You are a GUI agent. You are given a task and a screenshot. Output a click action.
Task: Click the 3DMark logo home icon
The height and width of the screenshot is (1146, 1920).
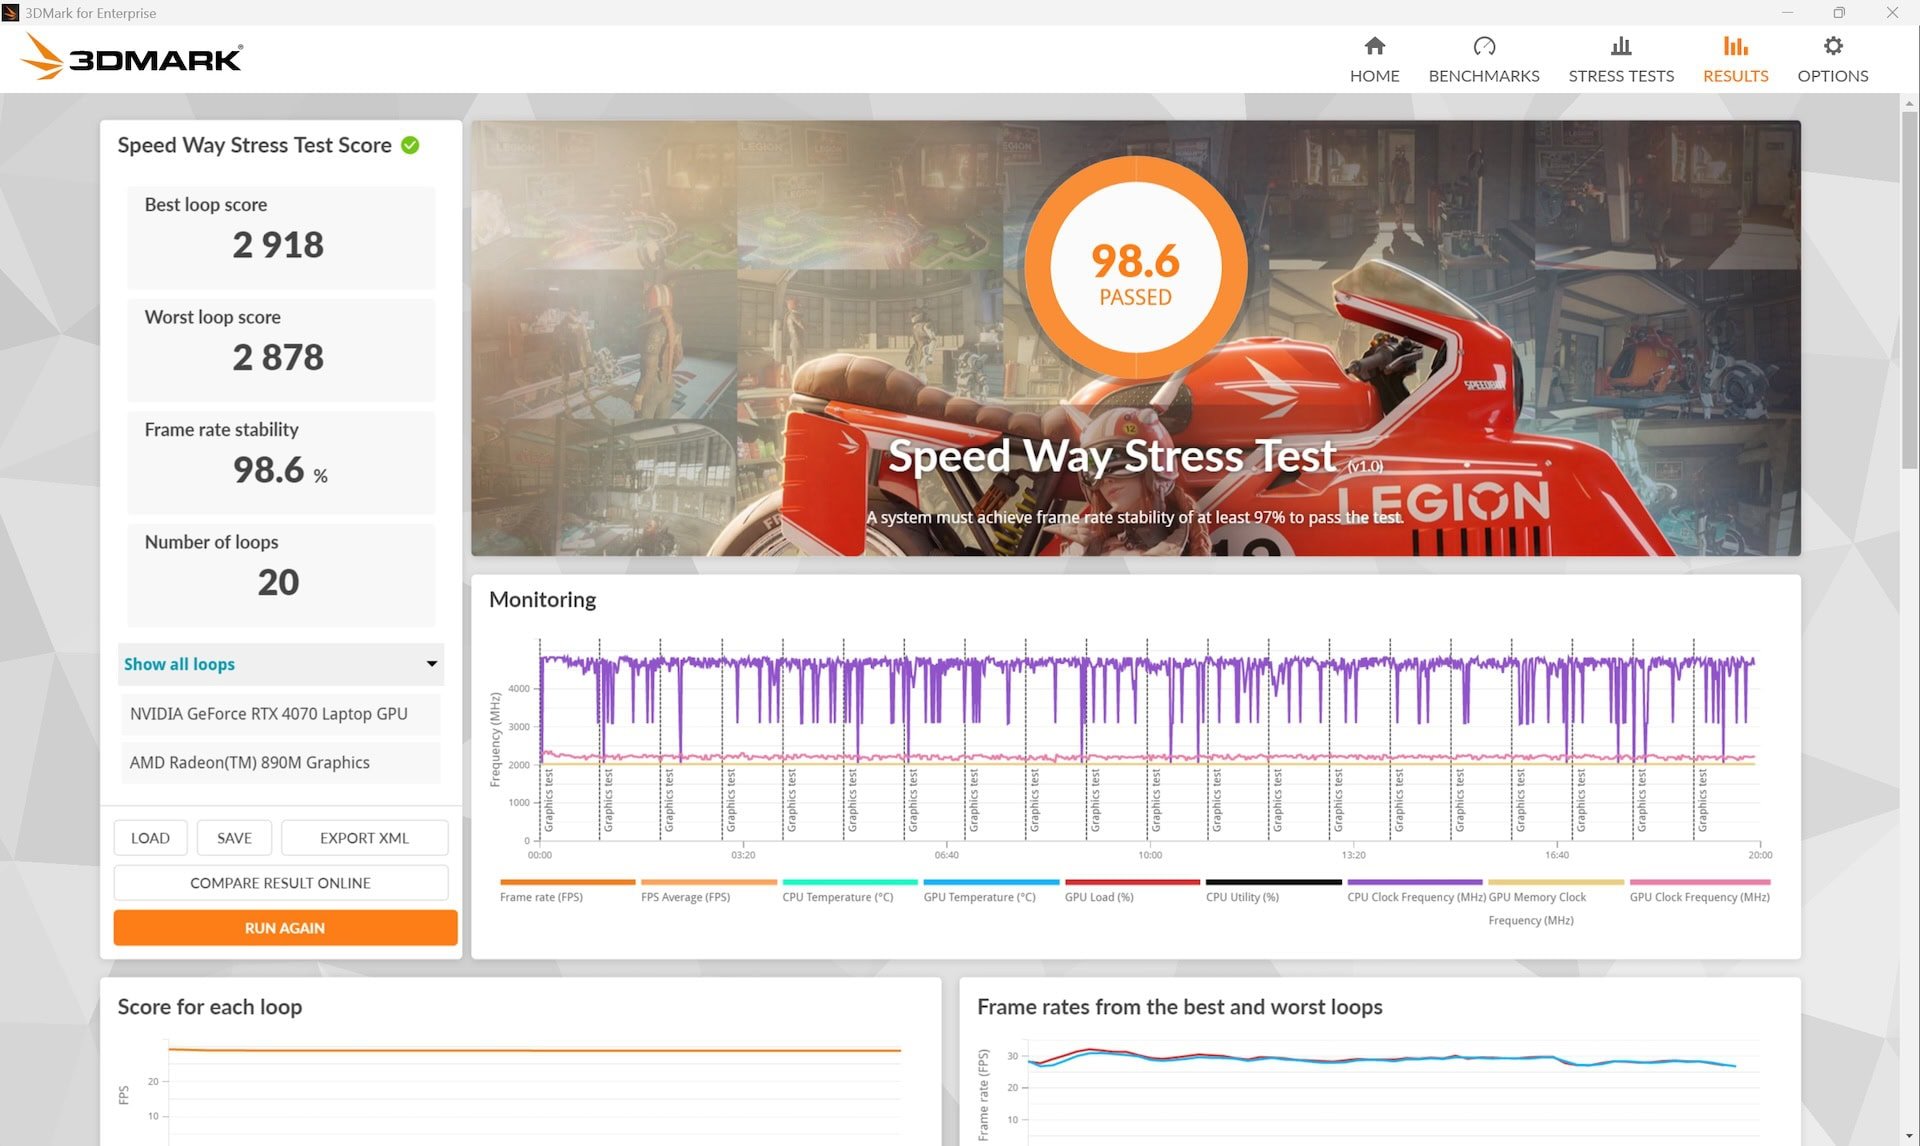[x=130, y=57]
